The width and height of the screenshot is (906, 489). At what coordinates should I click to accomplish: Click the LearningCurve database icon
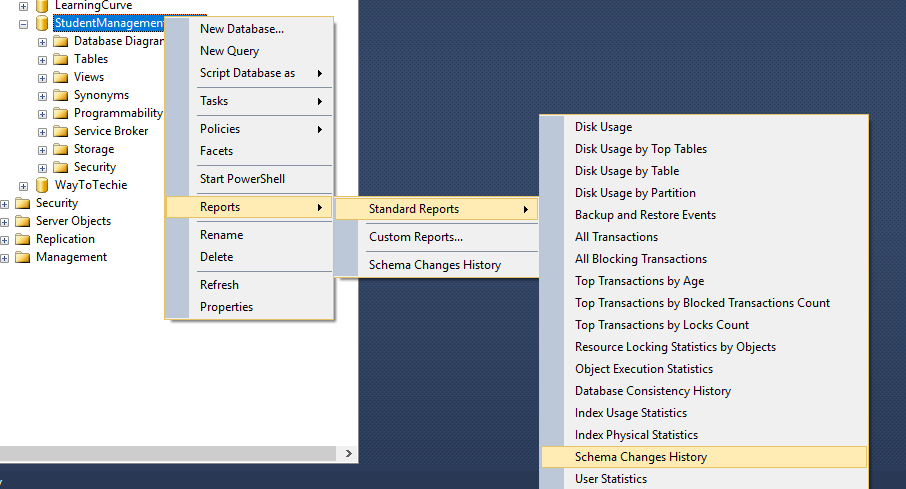42,5
